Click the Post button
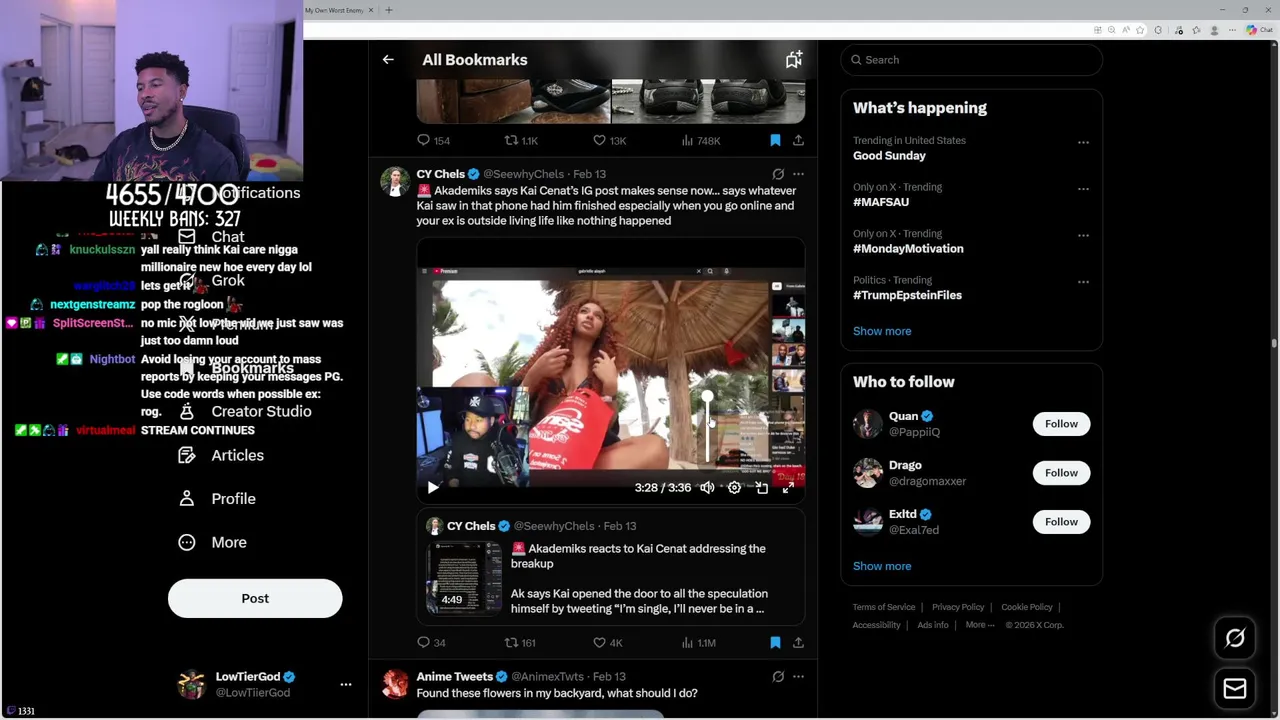Image resolution: width=1280 pixels, height=720 pixels. tap(255, 598)
